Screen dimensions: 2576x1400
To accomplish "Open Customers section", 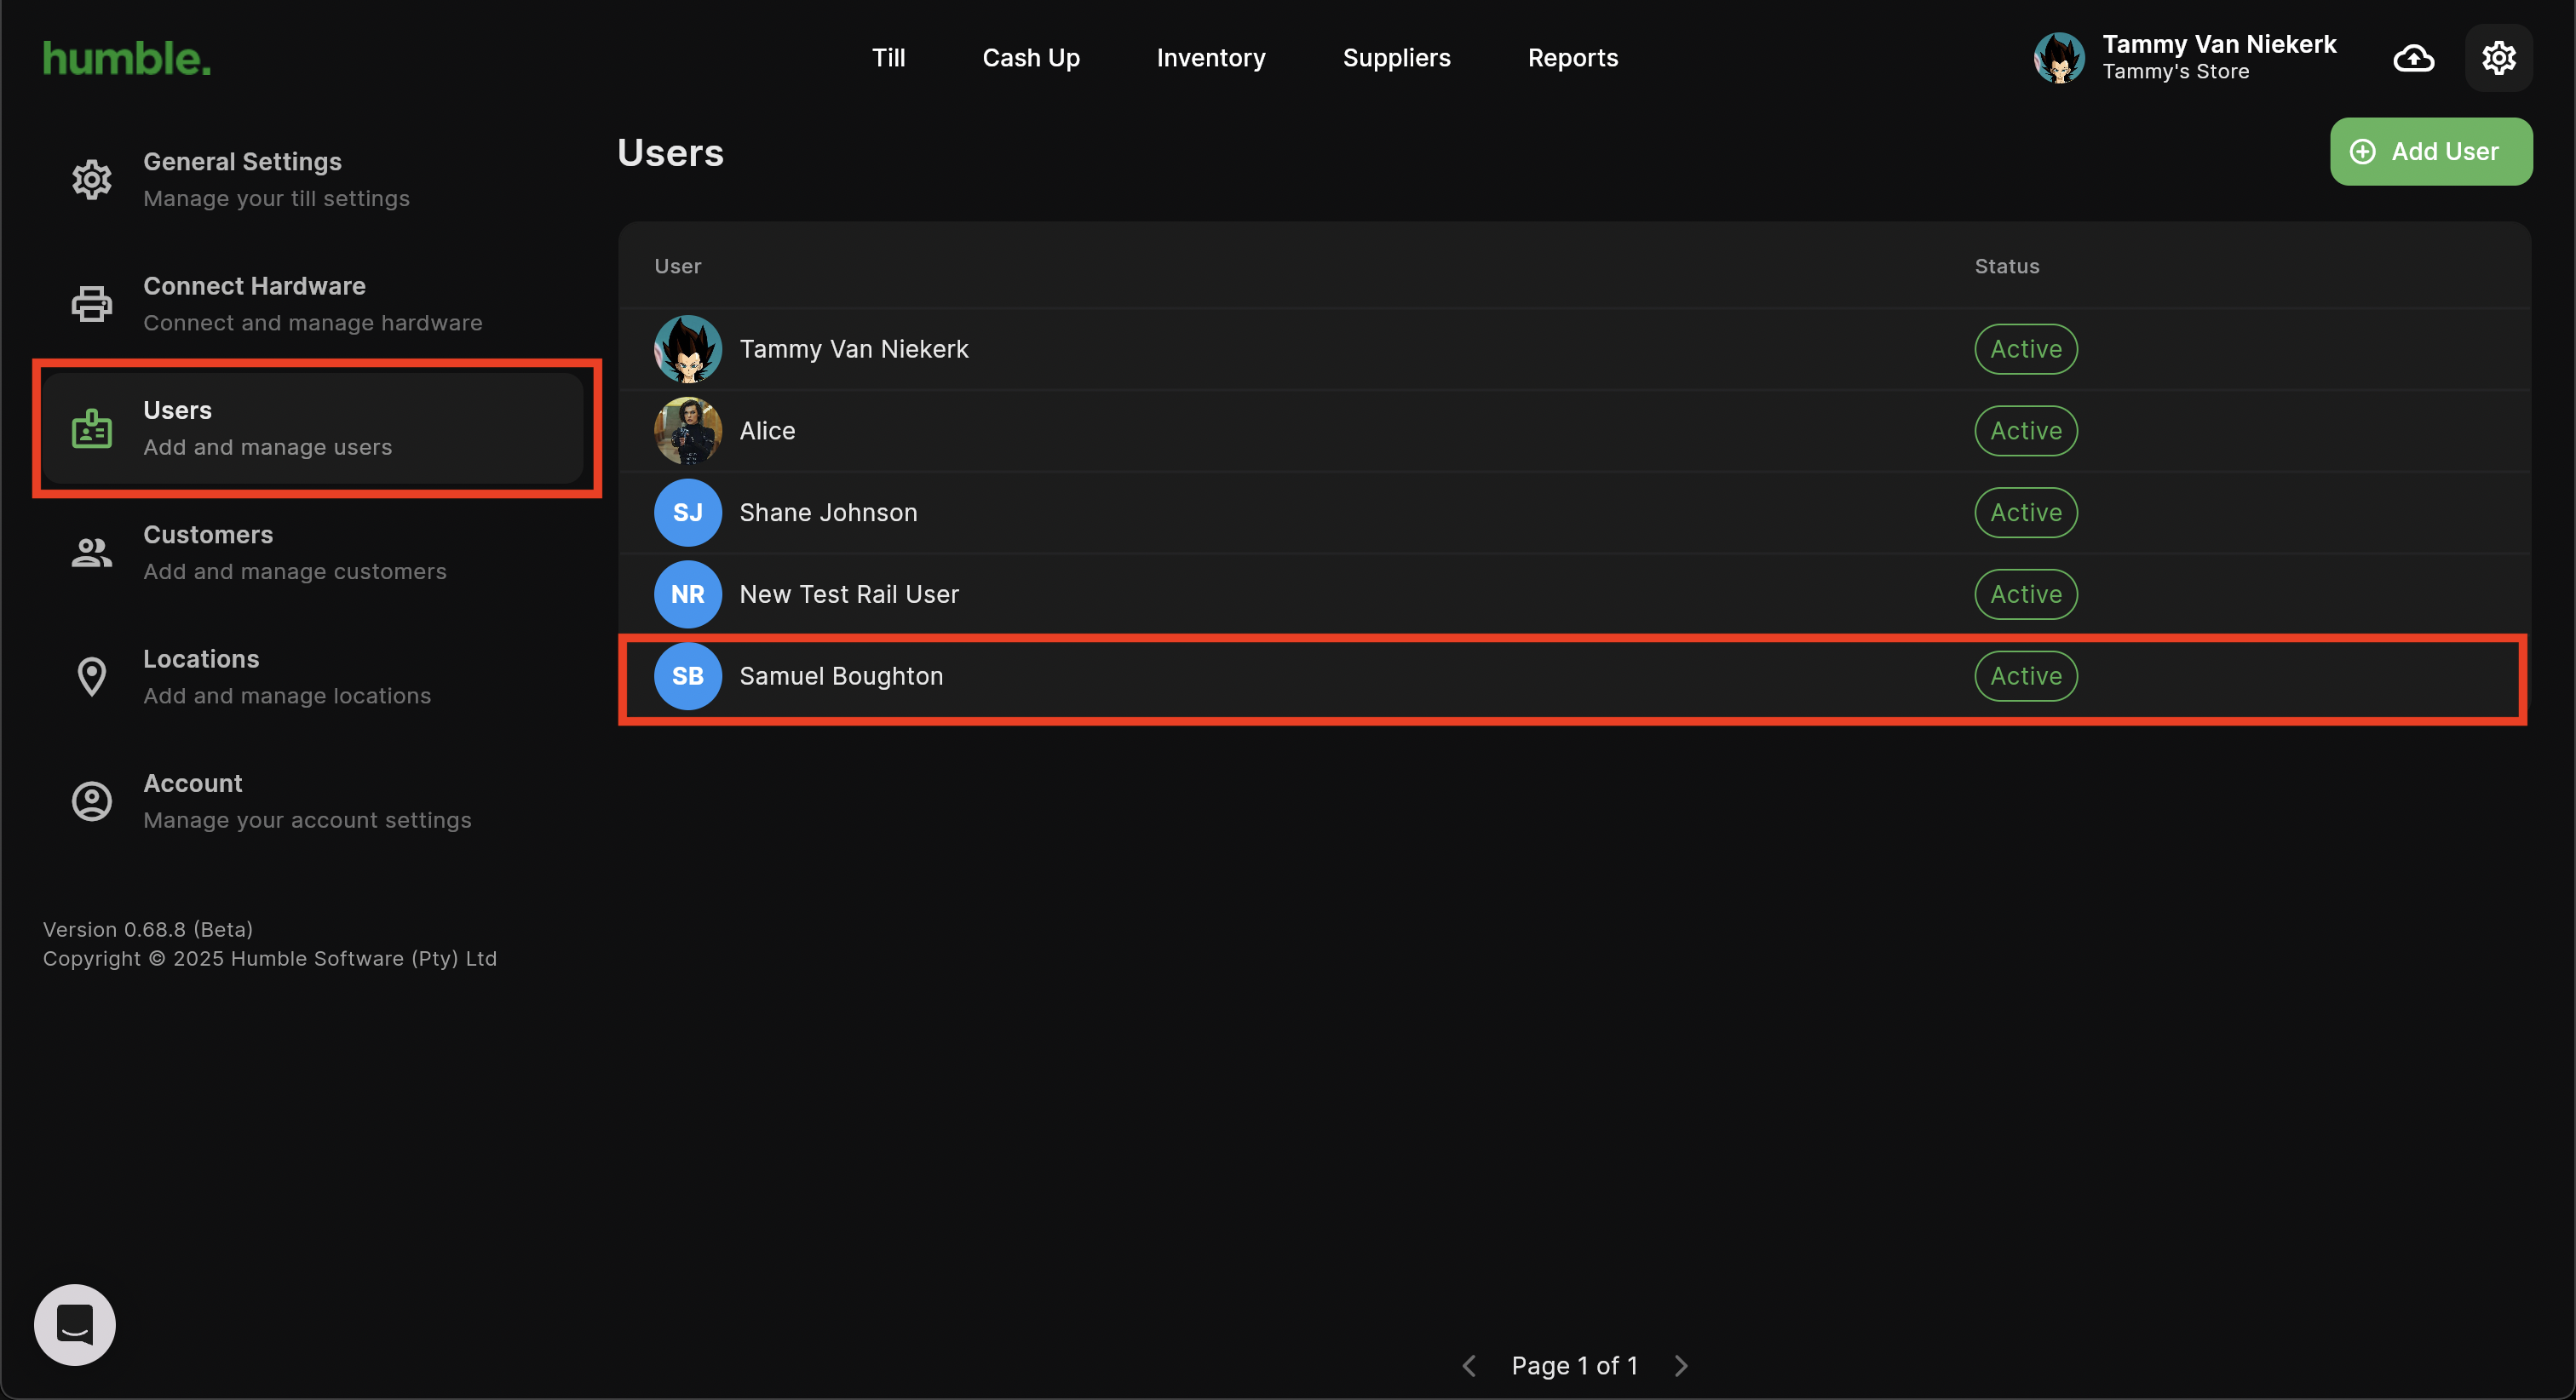I will point(313,553).
